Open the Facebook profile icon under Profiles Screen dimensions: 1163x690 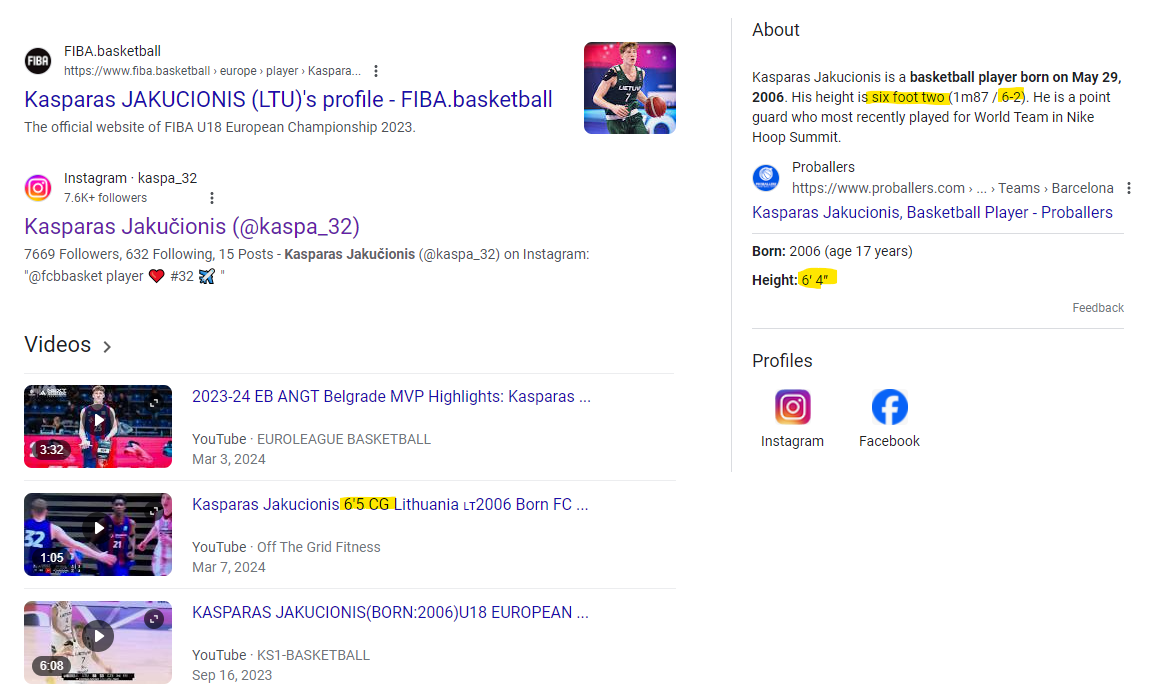pos(889,407)
